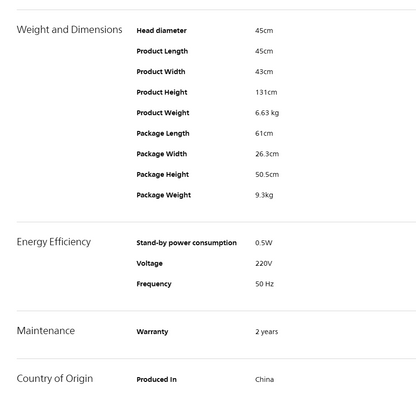The image size is (416, 401).
Task: Select the Country of Origin heading
Action: tap(55, 379)
